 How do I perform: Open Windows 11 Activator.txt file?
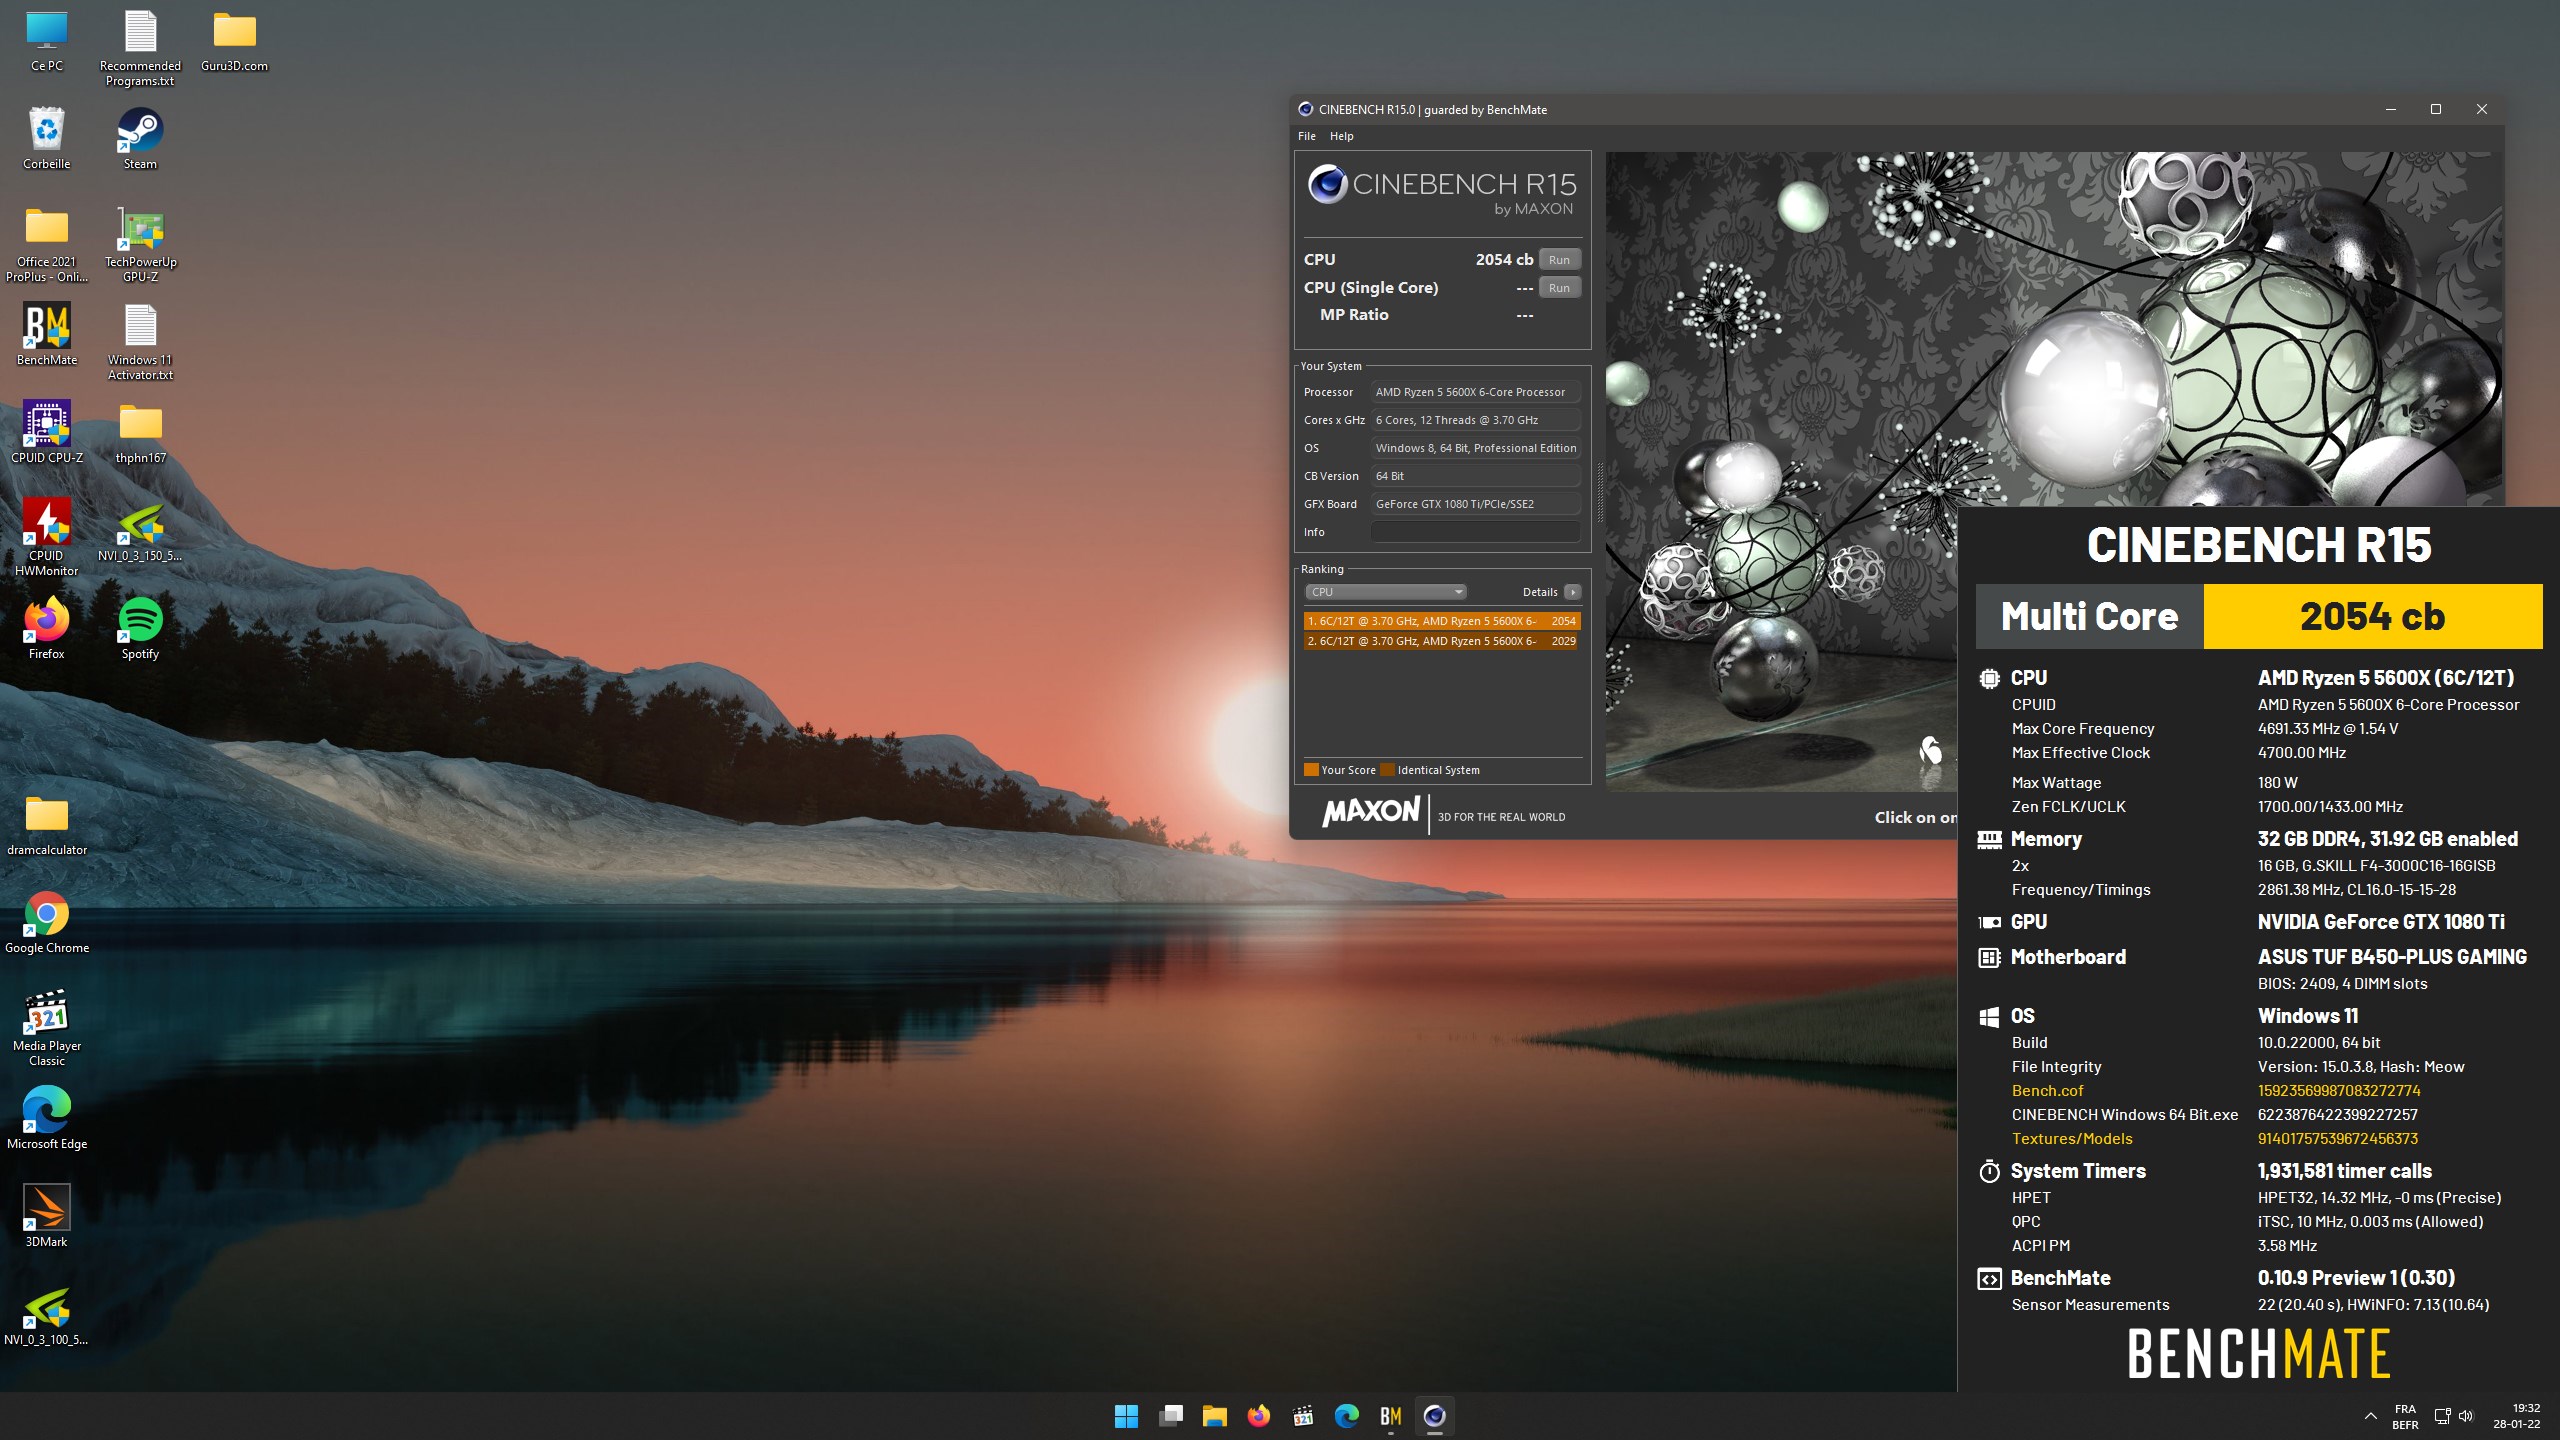140,342
